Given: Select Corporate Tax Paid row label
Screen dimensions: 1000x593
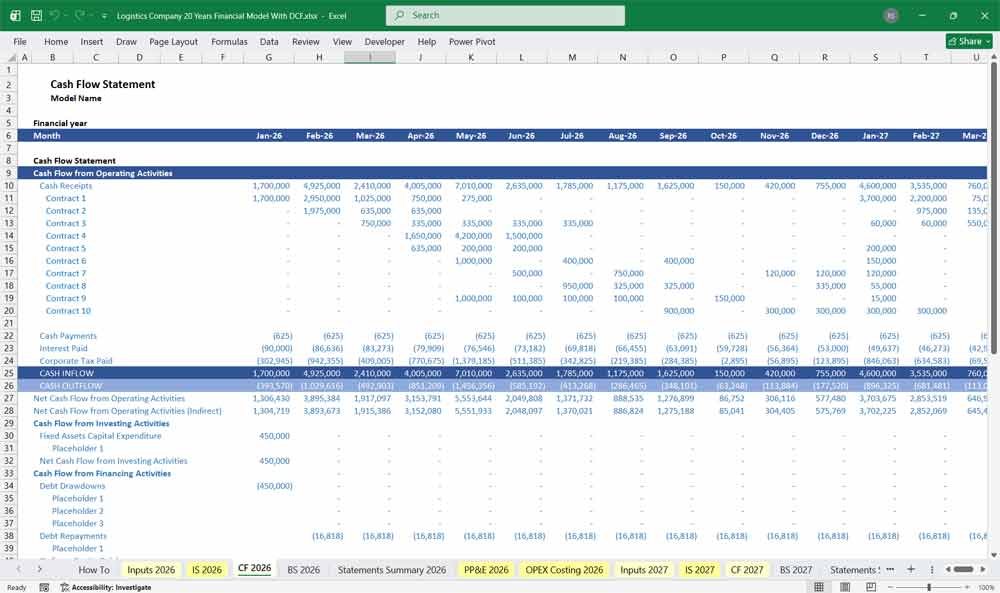Looking at the screenshot, I should (x=75, y=361).
